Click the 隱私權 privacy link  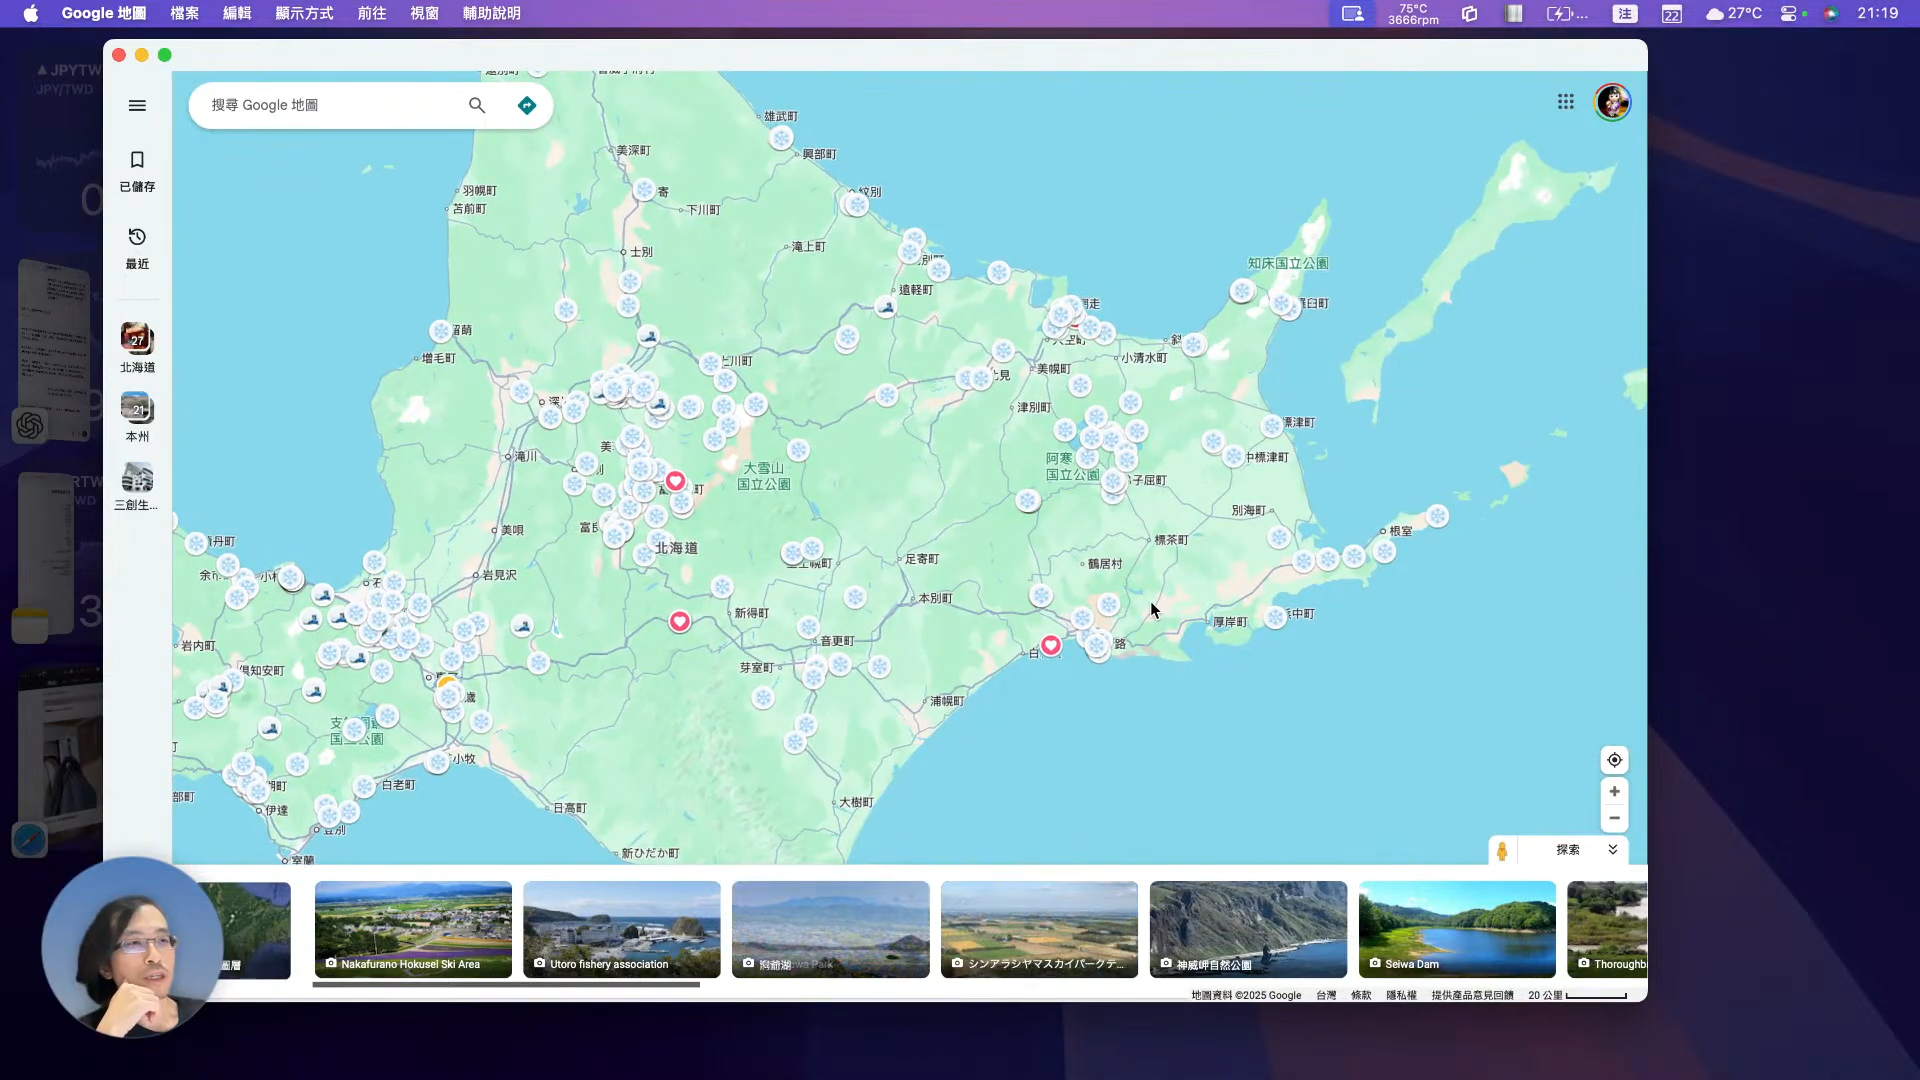pos(1401,995)
